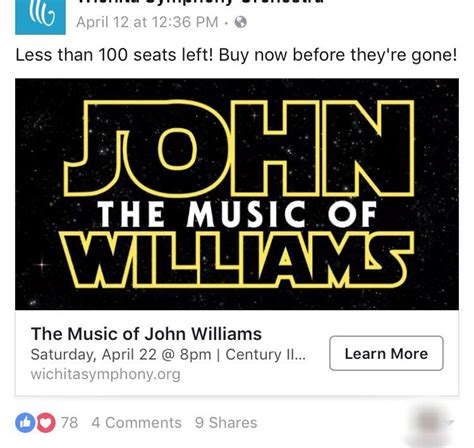Click the Learn More button
The width and height of the screenshot is (474, 448).
[x=386, y=353]
